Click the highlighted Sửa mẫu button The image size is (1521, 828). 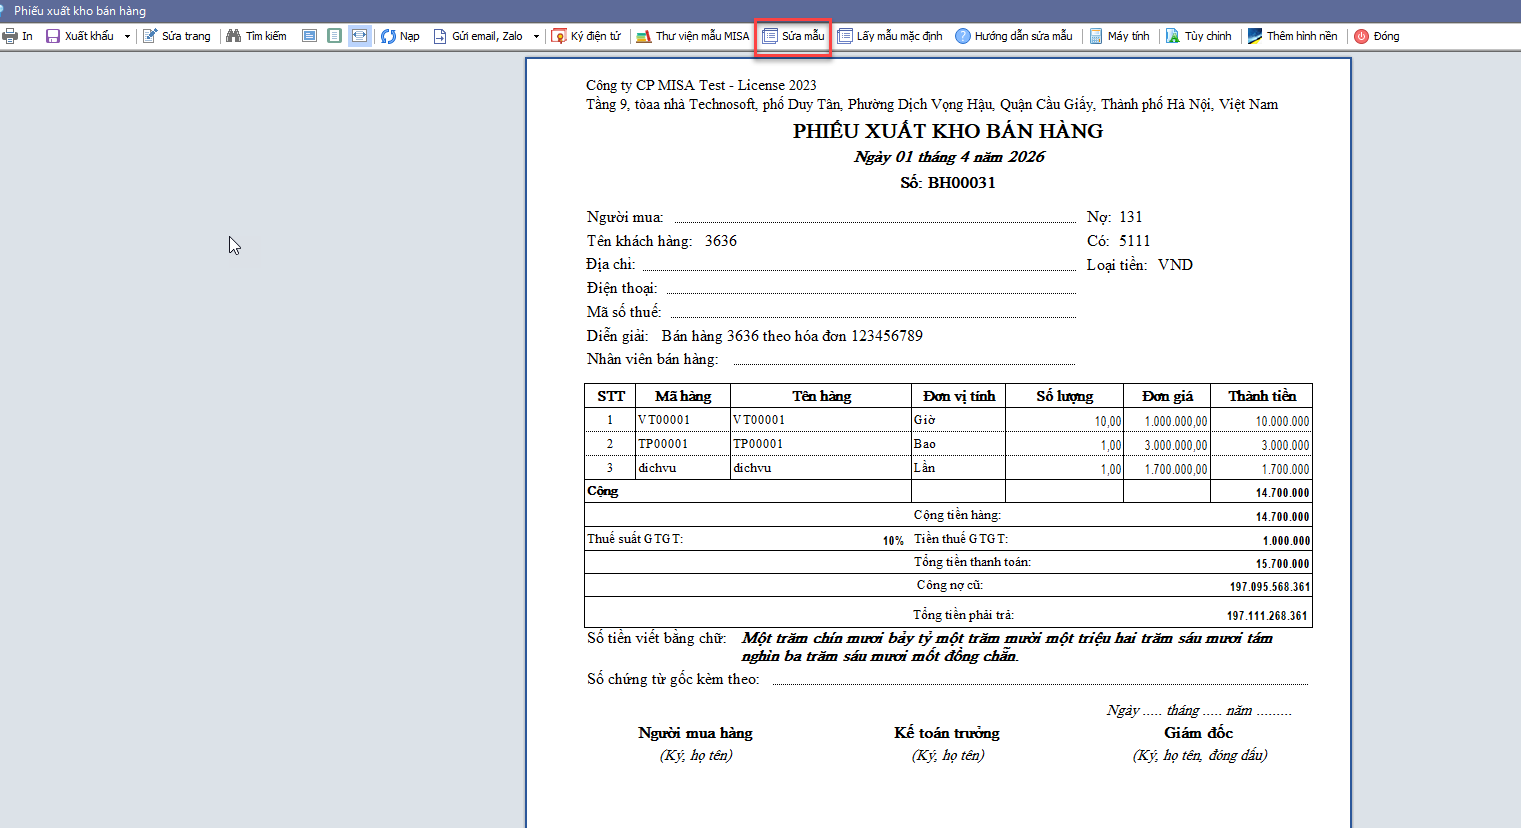(793, 36)
